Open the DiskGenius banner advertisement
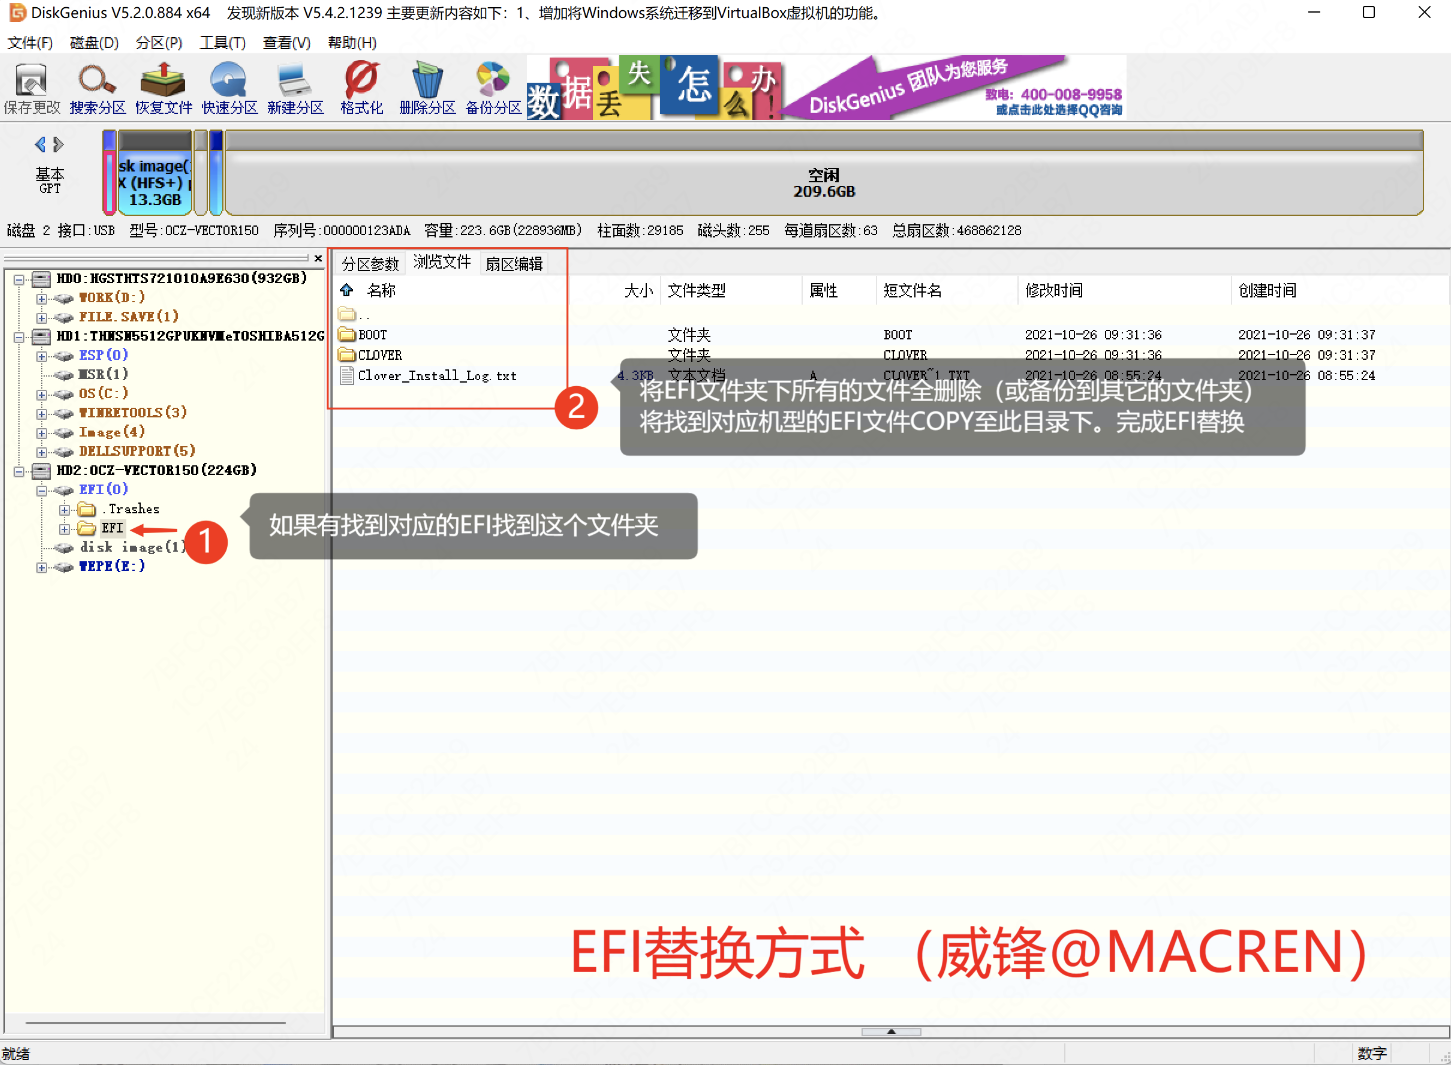 coord(955,88)
